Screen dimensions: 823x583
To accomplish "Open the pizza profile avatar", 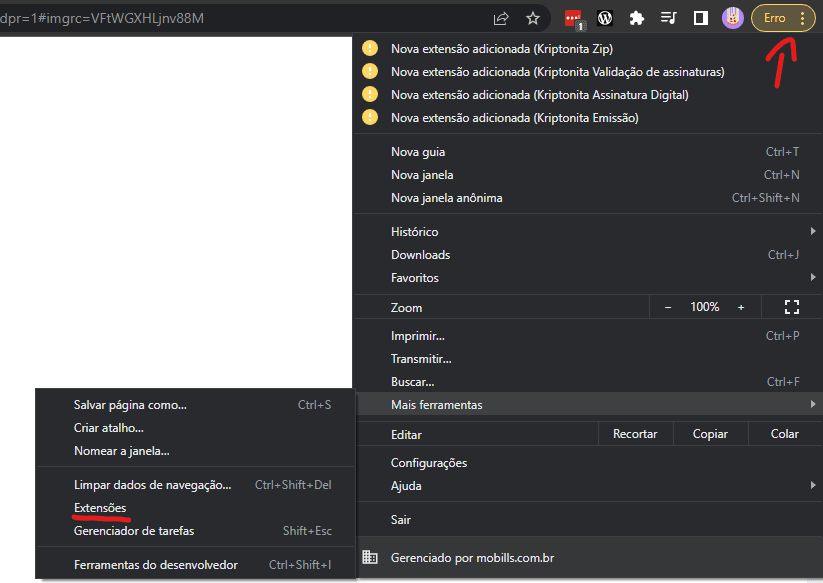I will (733, 18).
